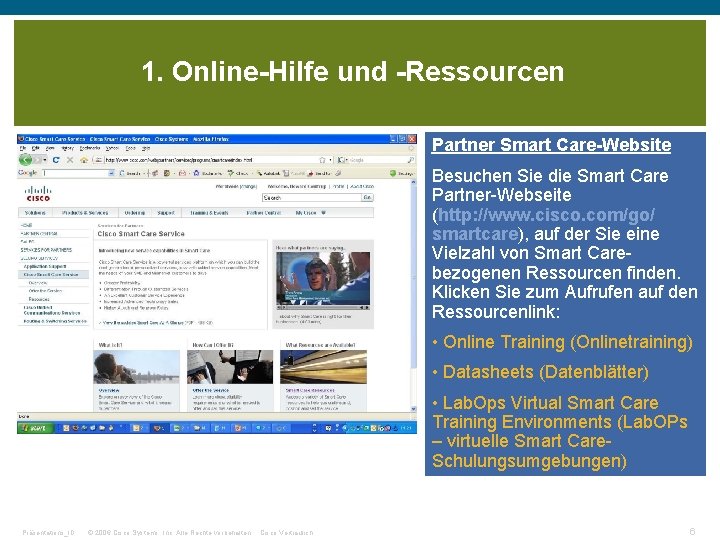Image resolution: width=720 pixels, height=540 pixels.
Task: Click Services for Partners in left sidebar
Action: pos(46,250)
